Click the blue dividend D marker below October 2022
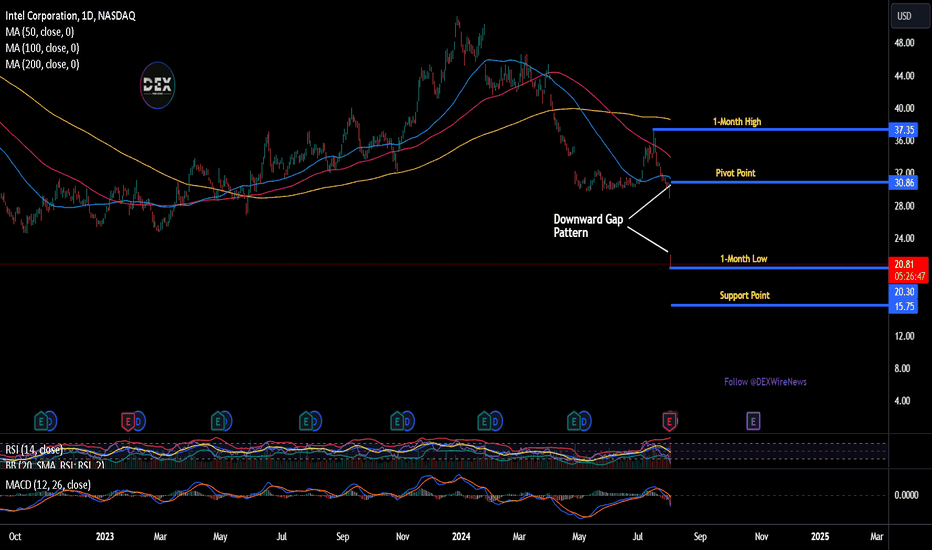 (x=51, y=422)
